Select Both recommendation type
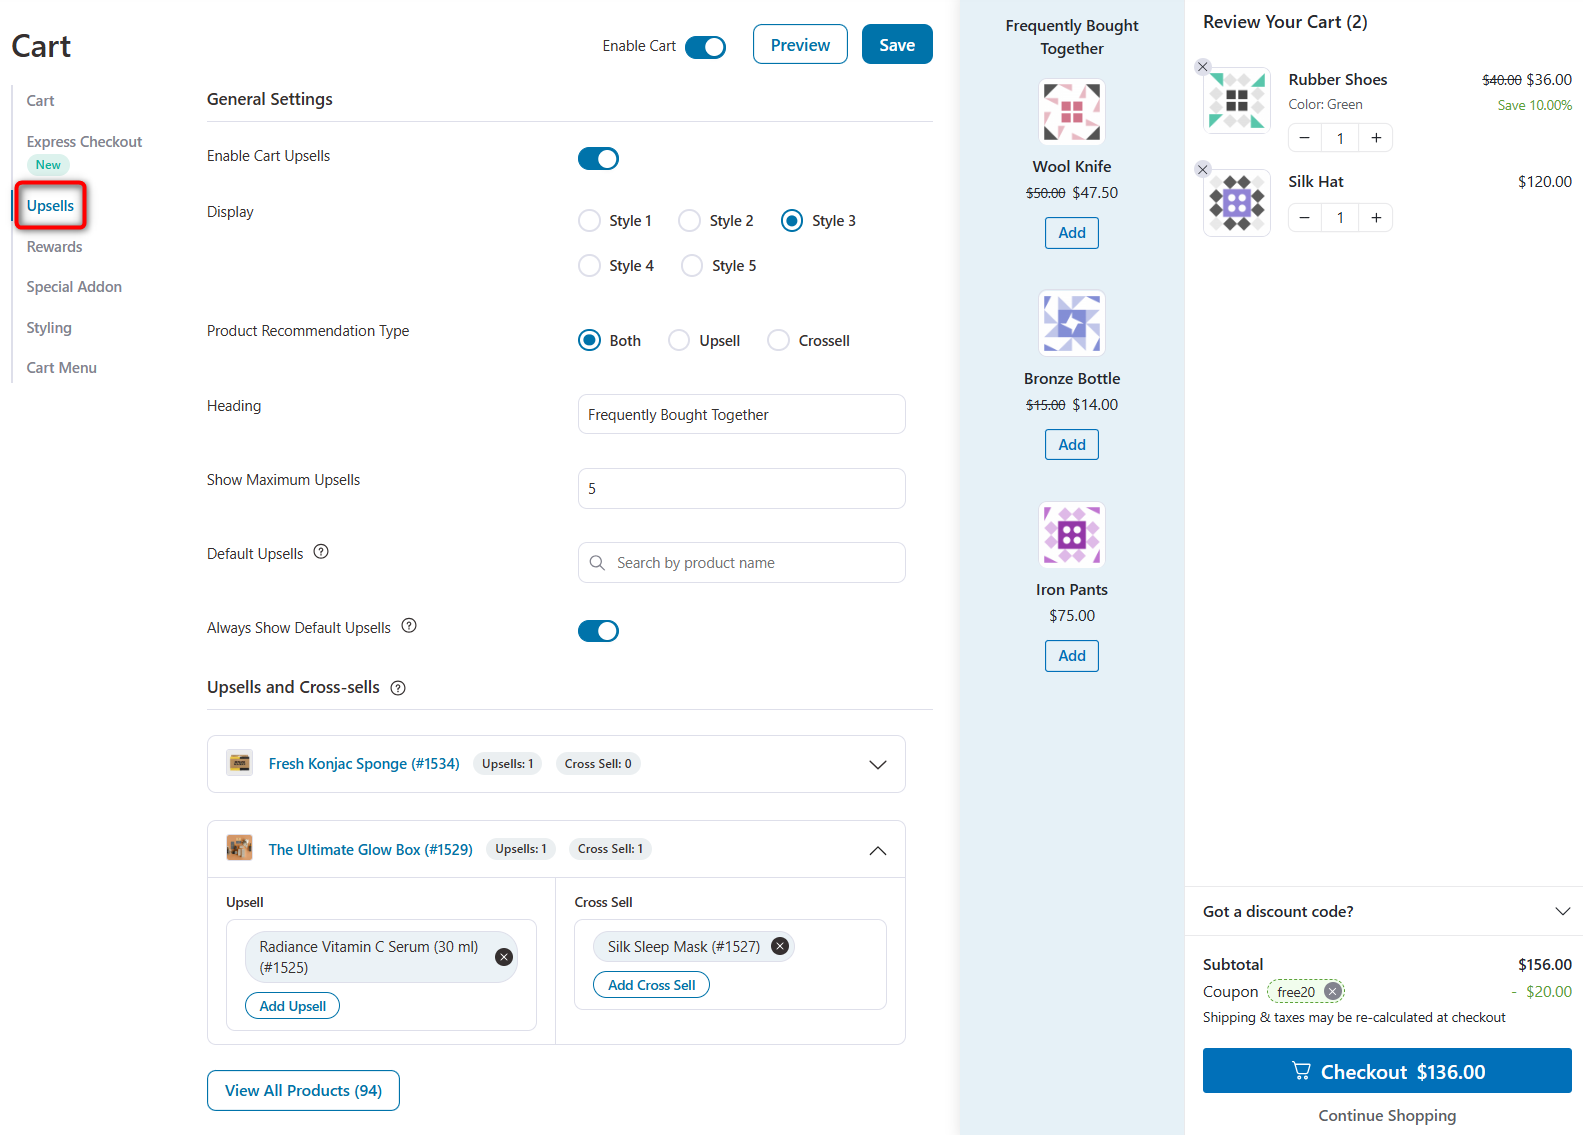 pos(590,340)
